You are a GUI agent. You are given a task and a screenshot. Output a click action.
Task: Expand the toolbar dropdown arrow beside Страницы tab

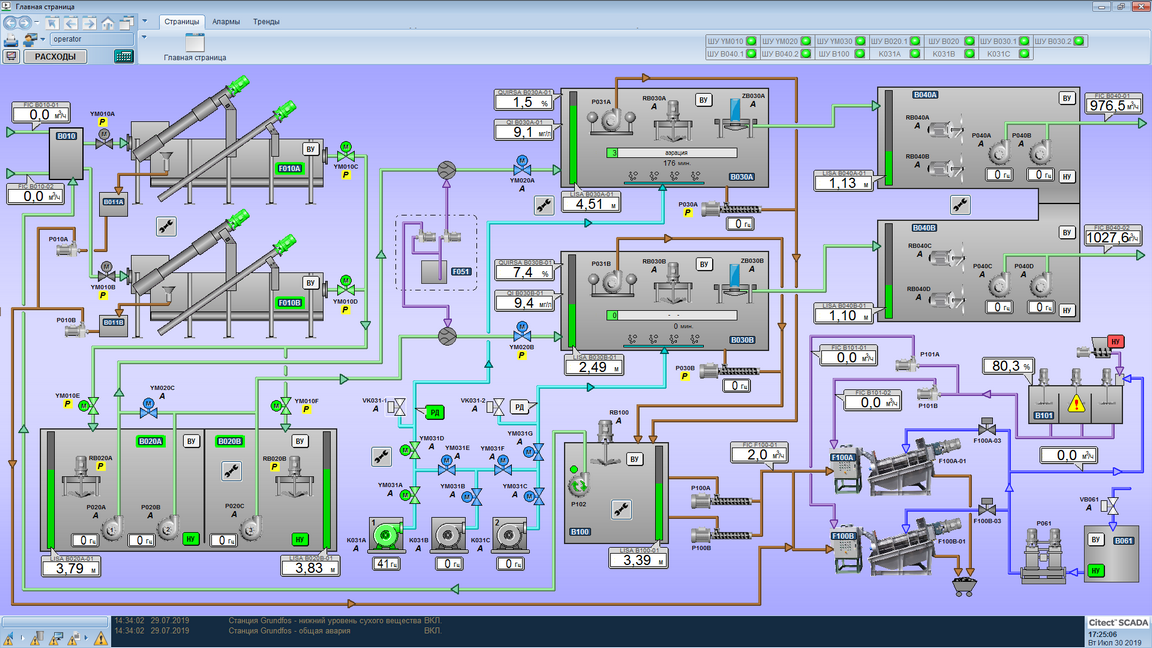pos(144,21)
